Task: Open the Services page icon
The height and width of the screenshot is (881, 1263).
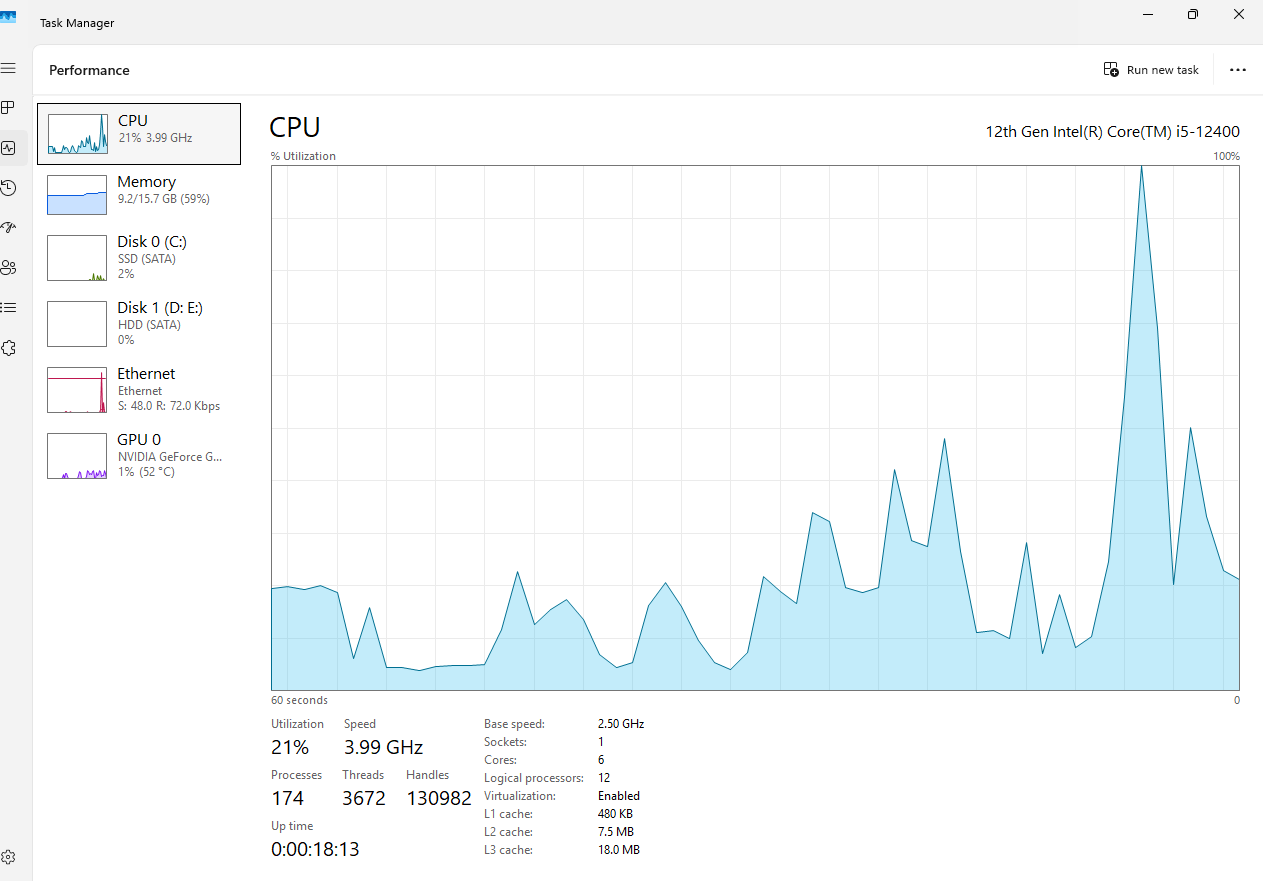Action: pyautogui.click(x=8, y=348)
